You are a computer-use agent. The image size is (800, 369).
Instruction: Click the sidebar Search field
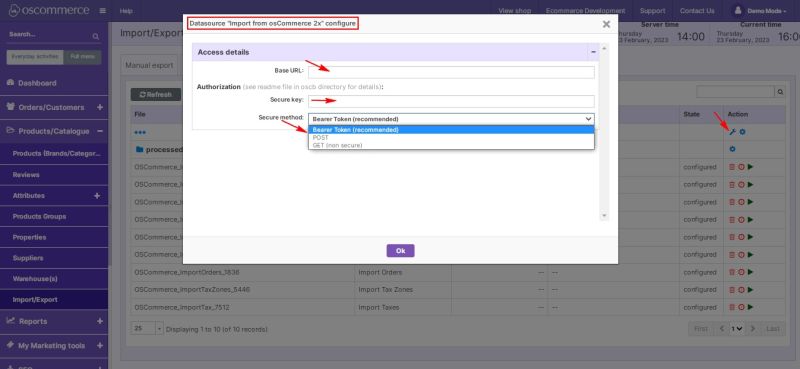coord(49,35)
